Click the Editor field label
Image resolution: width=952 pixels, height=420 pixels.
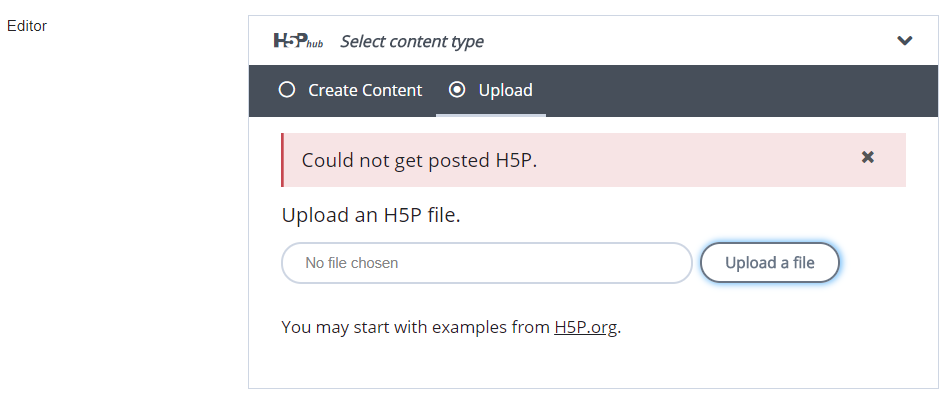click(x=27, y=26)
